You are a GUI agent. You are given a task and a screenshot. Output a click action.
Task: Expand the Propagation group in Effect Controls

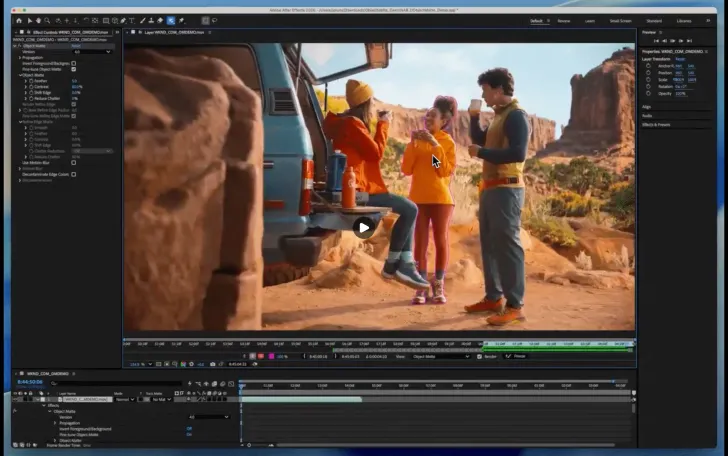coord(20,58)
